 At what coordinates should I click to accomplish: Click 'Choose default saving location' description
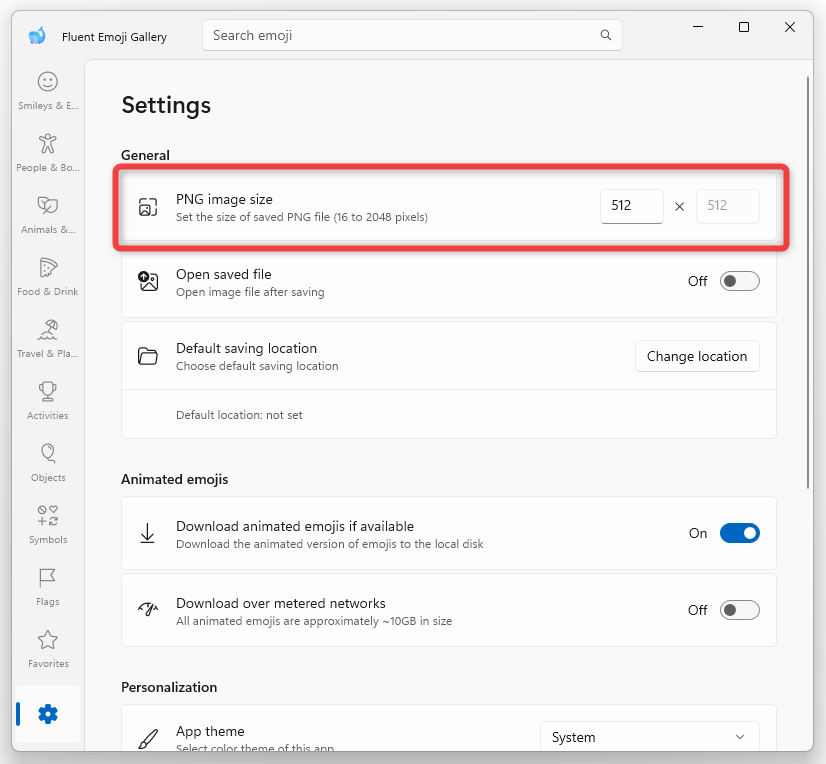[x=257, y=366]
